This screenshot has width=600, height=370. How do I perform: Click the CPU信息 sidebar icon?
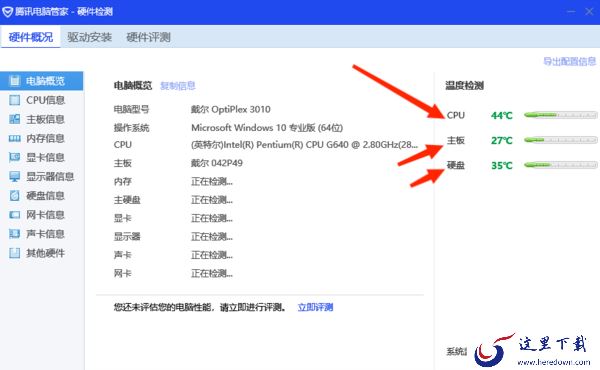click(15, 100)
